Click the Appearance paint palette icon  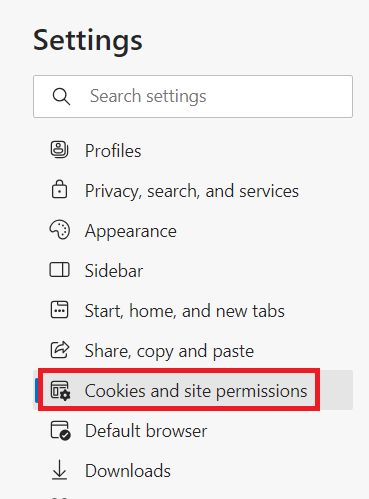60,230
